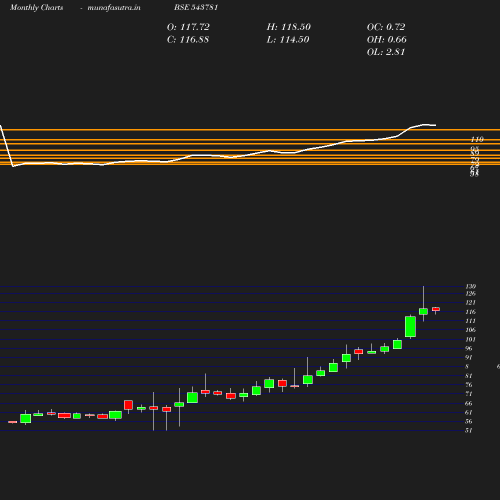Click the "51" price axis label
The height and width of the screenshot is (500, 500).
click(x=469, y=430)
